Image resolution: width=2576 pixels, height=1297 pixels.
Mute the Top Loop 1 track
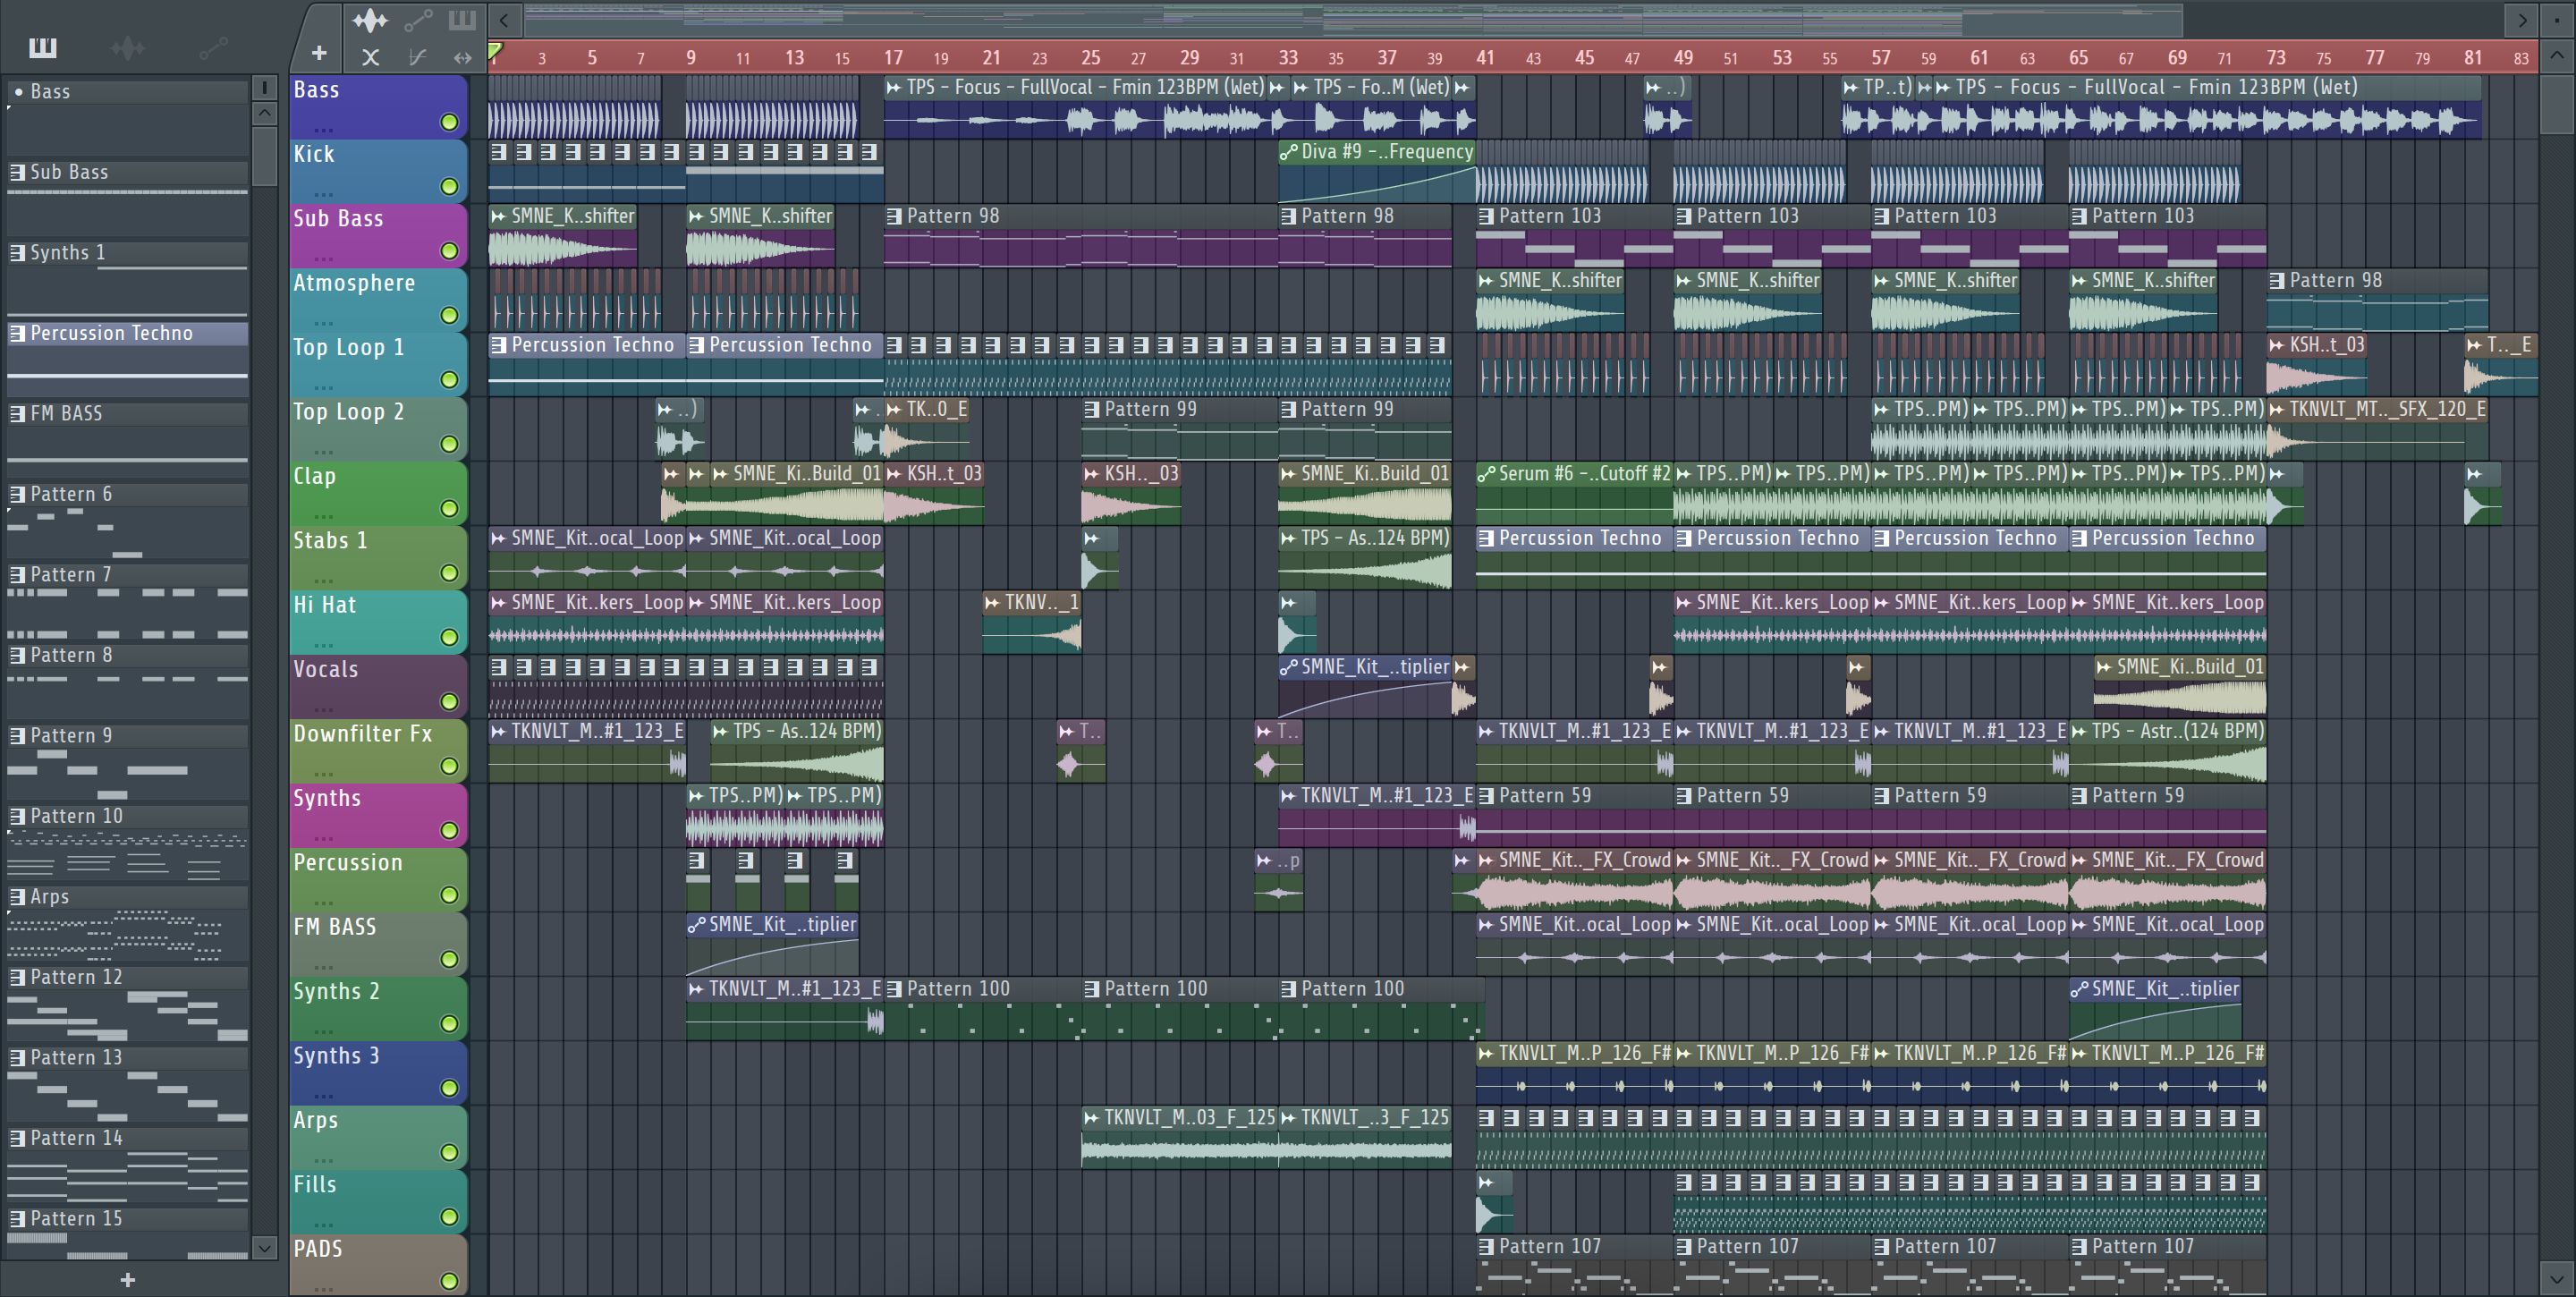pyautogui.click(x=450, y=380)
